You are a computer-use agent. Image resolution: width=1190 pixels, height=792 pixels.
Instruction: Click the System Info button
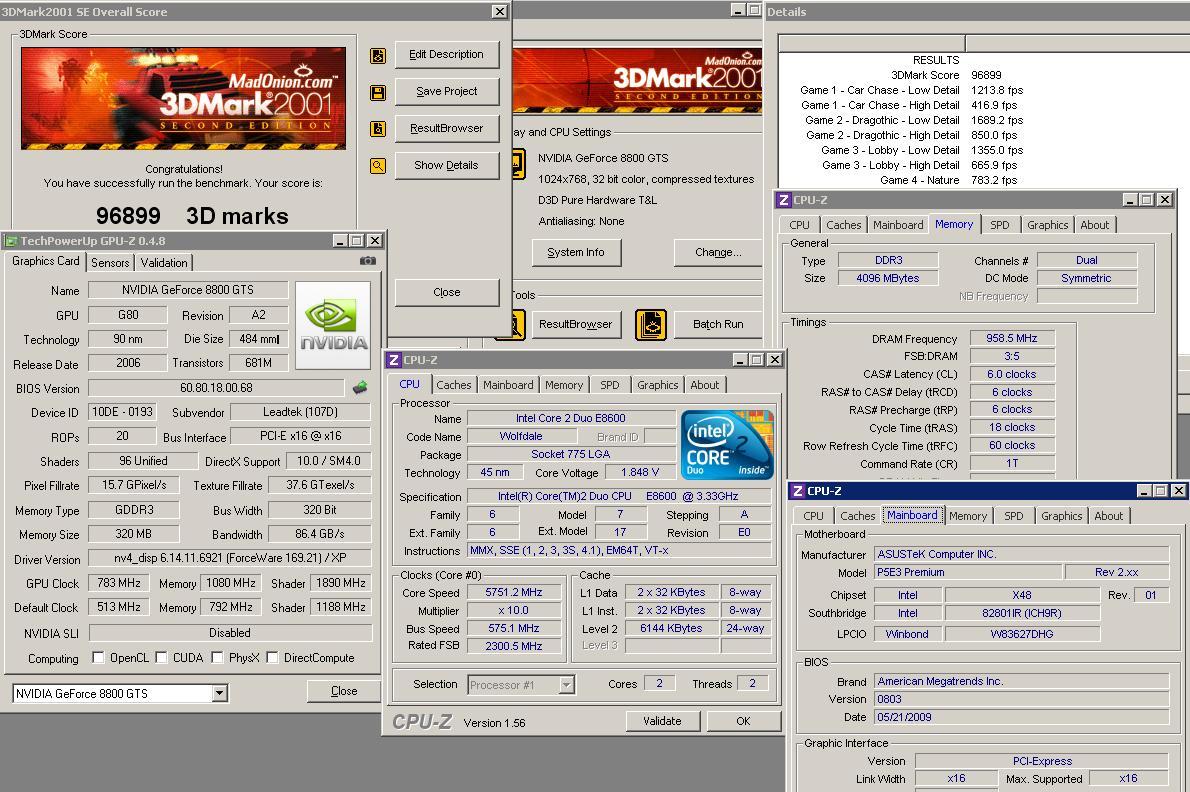click(575, 253)
